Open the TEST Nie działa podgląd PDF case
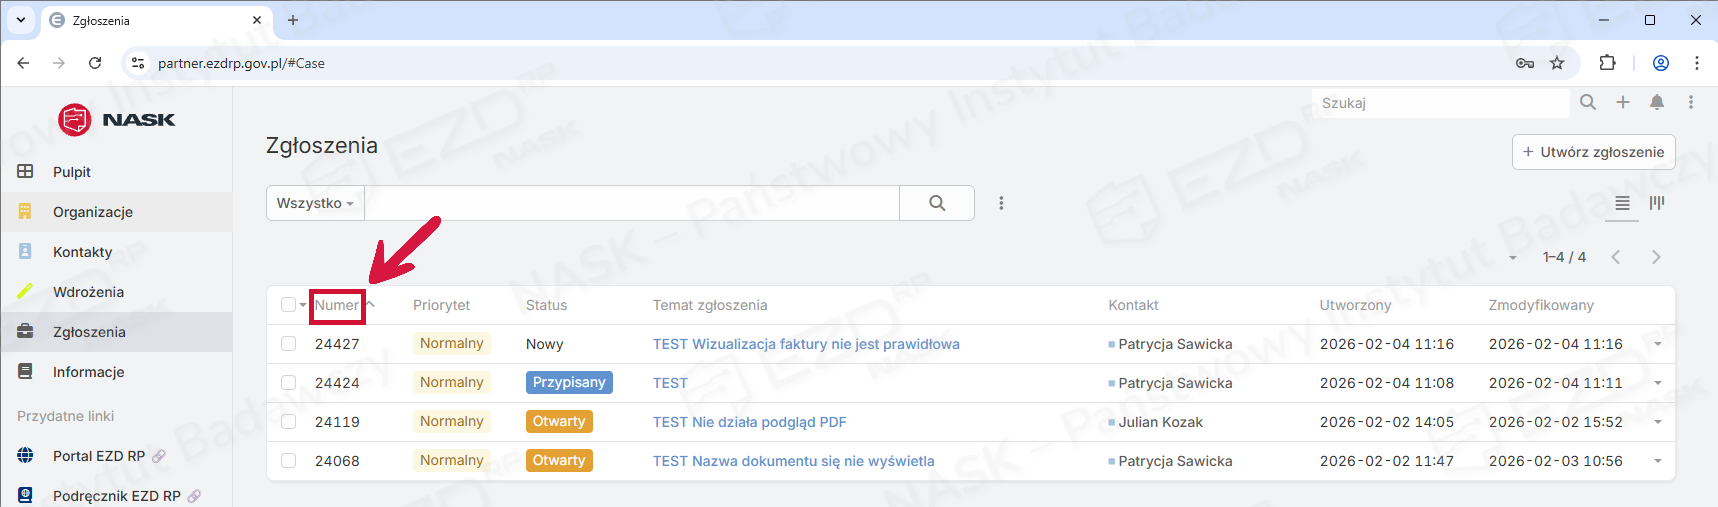This screenshot has height=507, width=1718. click(x=749, y=422)
